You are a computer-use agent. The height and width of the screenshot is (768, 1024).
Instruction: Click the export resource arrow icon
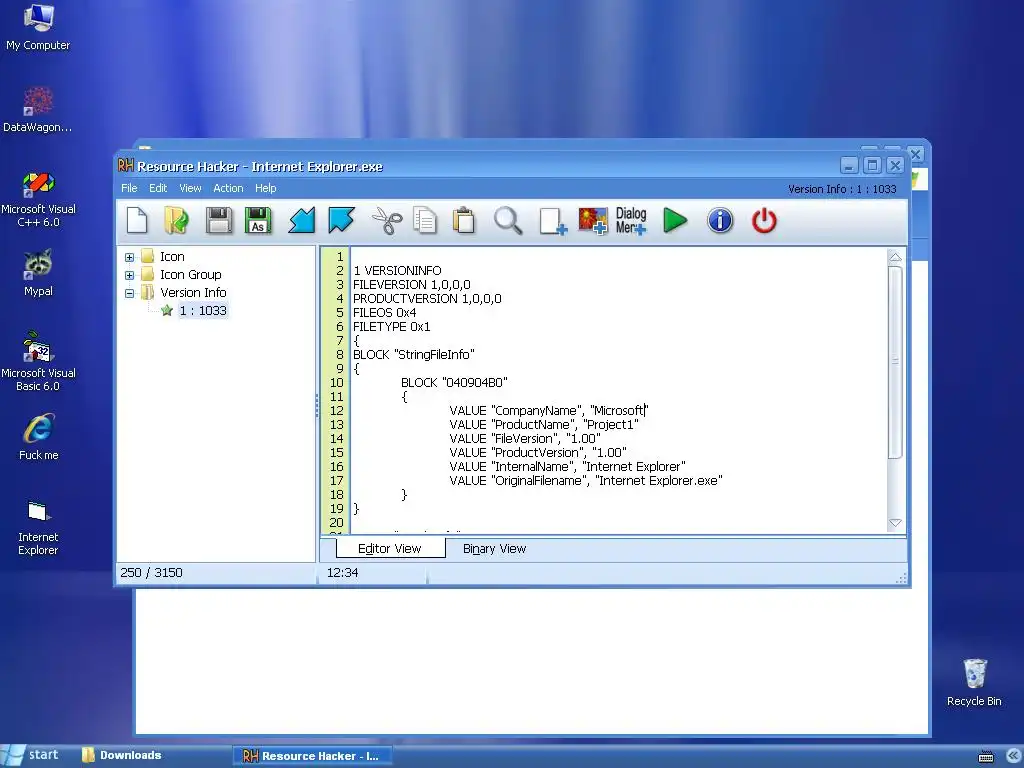(x=341, y=220)
